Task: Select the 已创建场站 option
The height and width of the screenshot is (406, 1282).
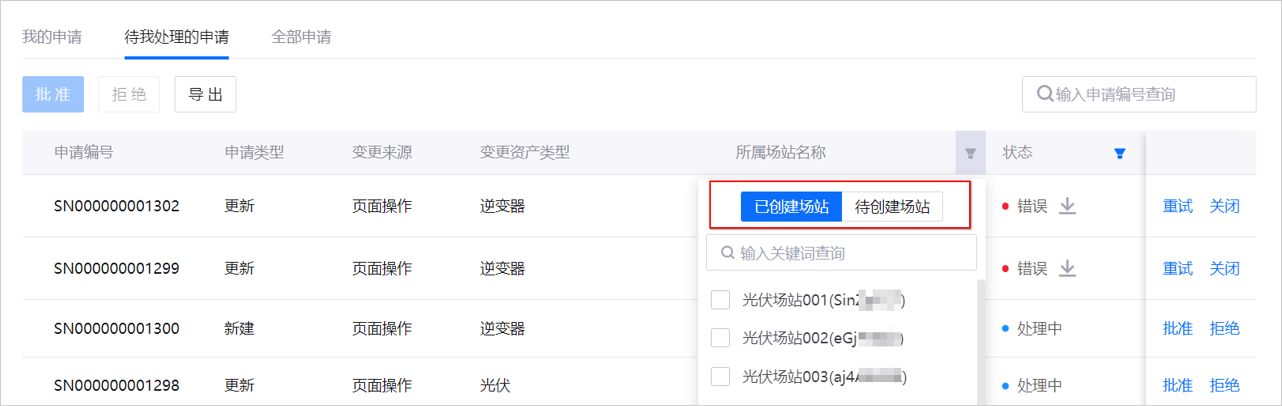Action: pyautogui.click(x=791, y=207)
